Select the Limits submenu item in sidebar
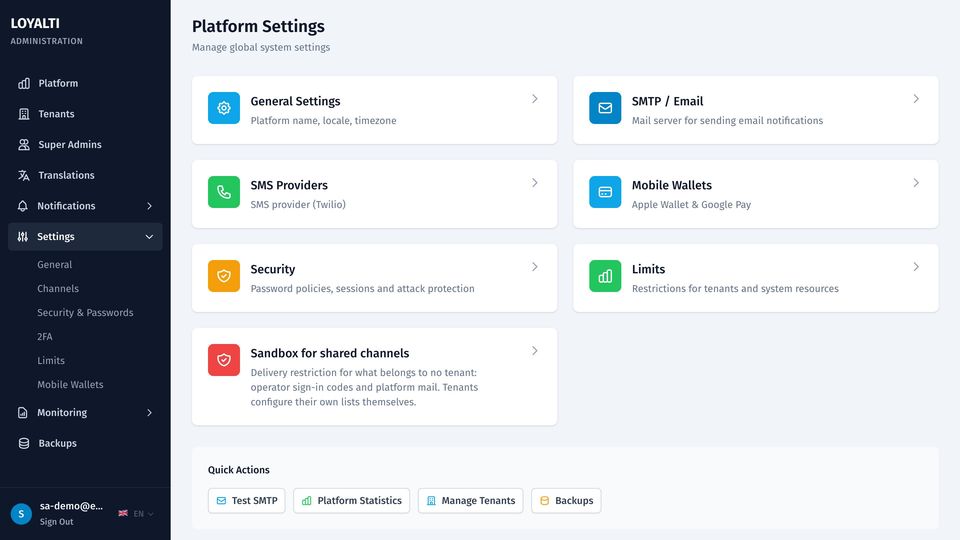Viewport: 960px width, 540px height. 51,361
